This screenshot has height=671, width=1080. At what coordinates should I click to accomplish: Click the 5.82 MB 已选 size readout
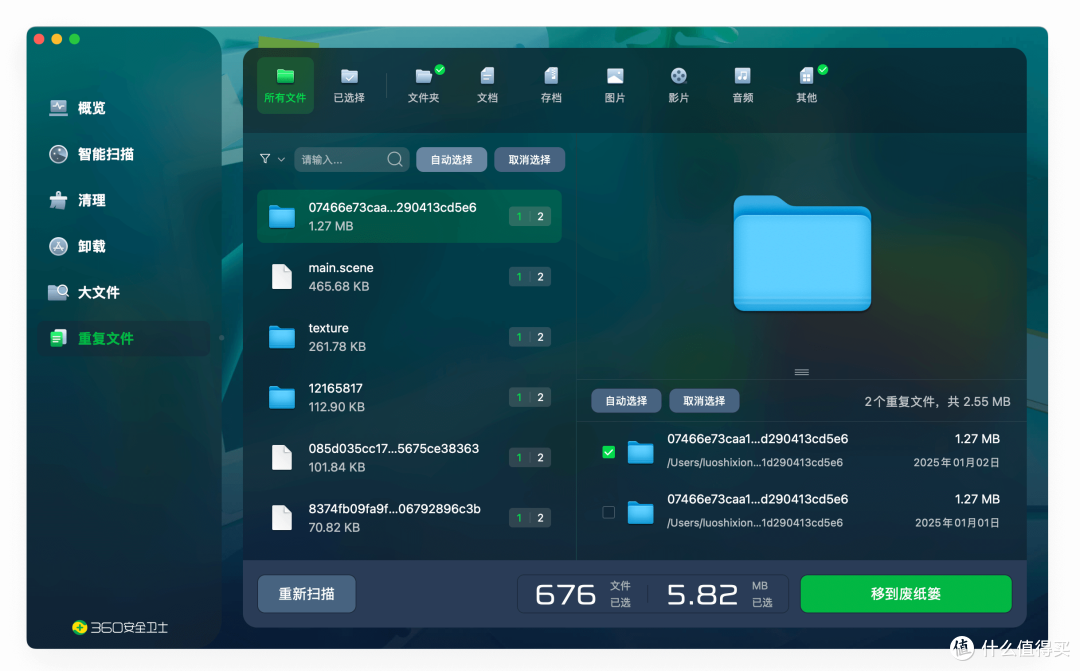(x=720, y=594)
